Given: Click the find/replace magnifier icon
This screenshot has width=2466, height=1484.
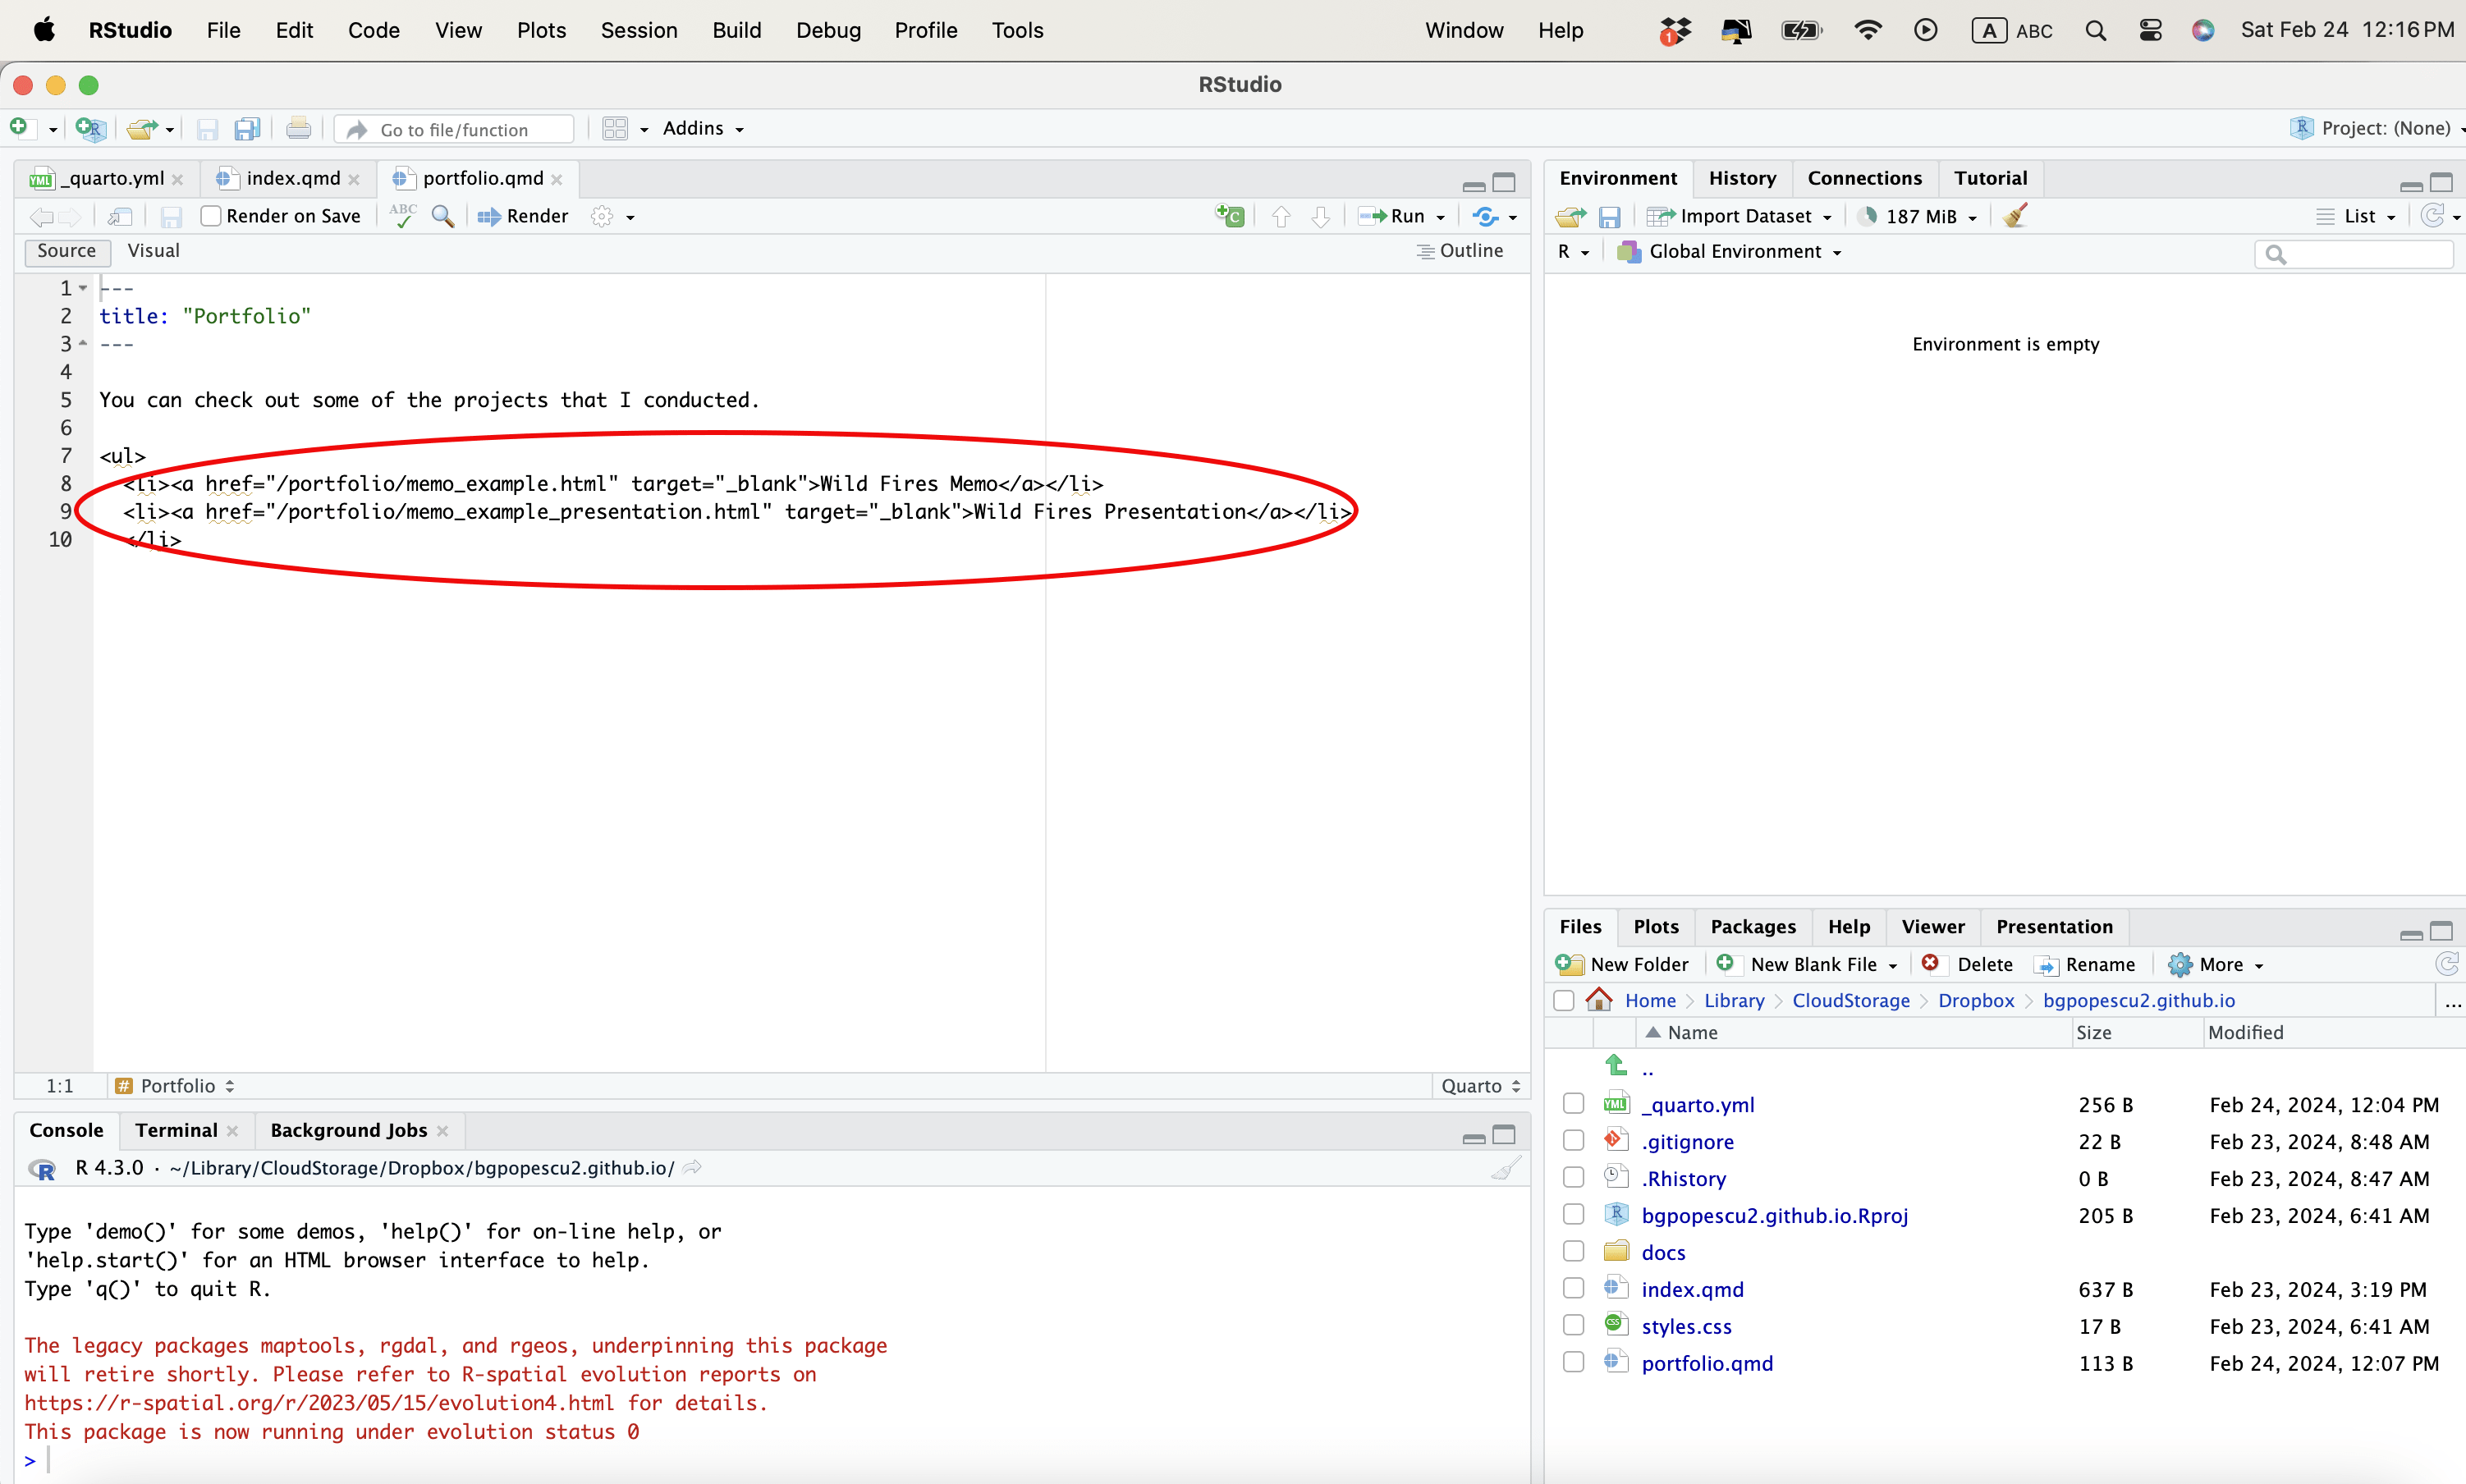Looking at the screenshot, I should tap(443, 216).
